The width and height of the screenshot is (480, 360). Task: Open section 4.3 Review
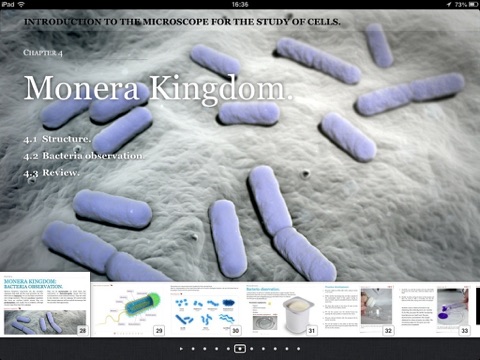coord(52,173)
